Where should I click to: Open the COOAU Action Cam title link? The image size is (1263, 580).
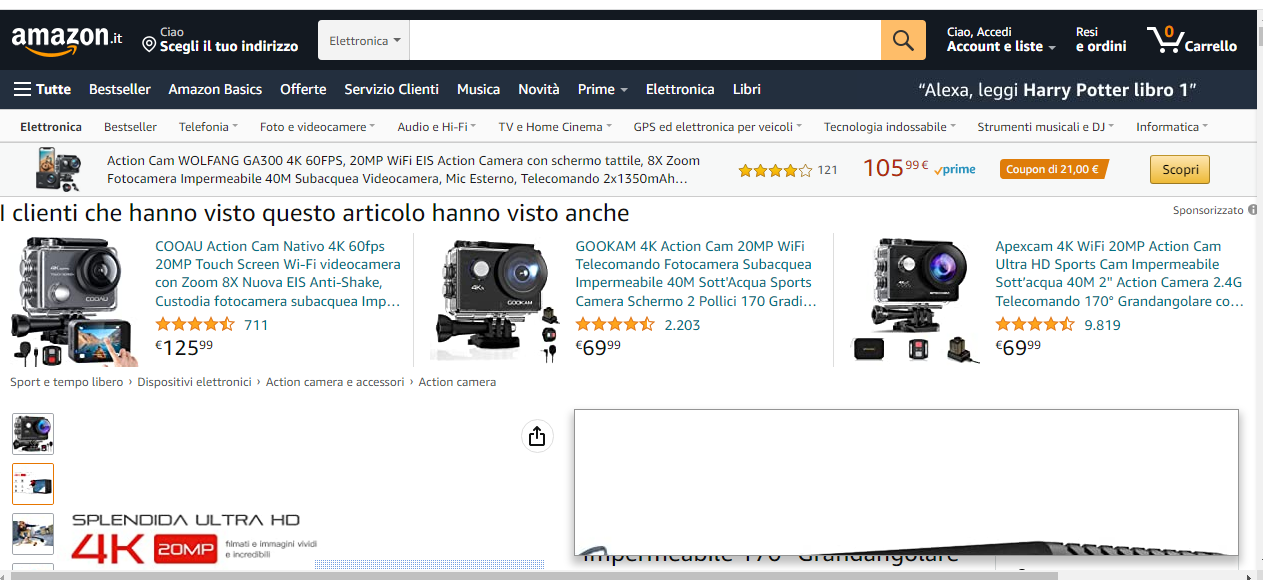[279, 273]
